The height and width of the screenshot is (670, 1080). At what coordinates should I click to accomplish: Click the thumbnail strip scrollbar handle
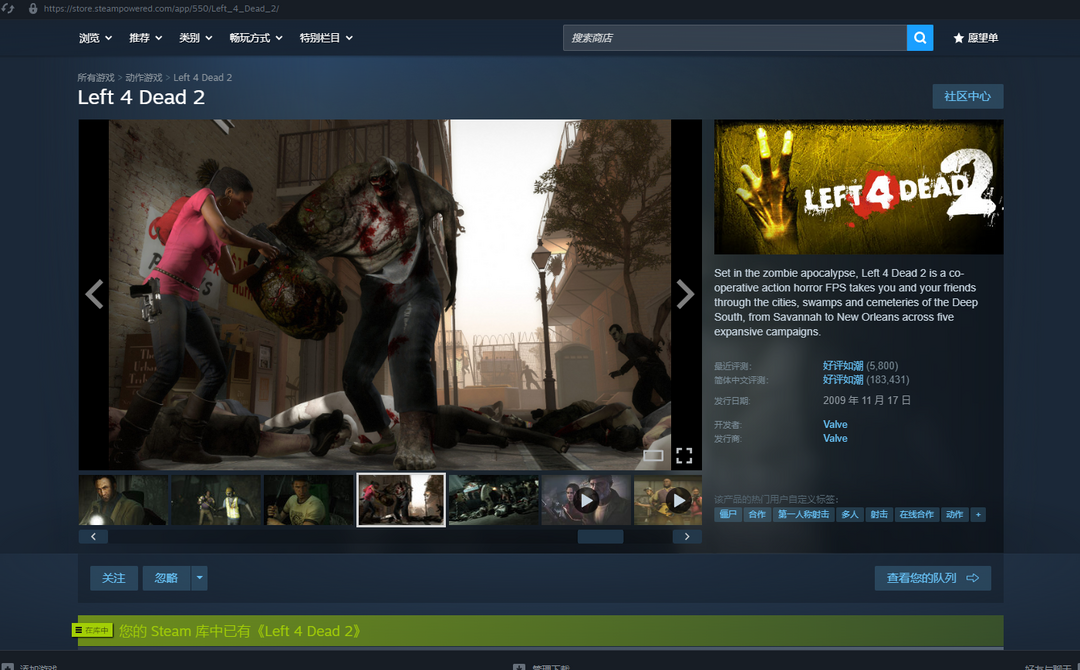[601, 536]
